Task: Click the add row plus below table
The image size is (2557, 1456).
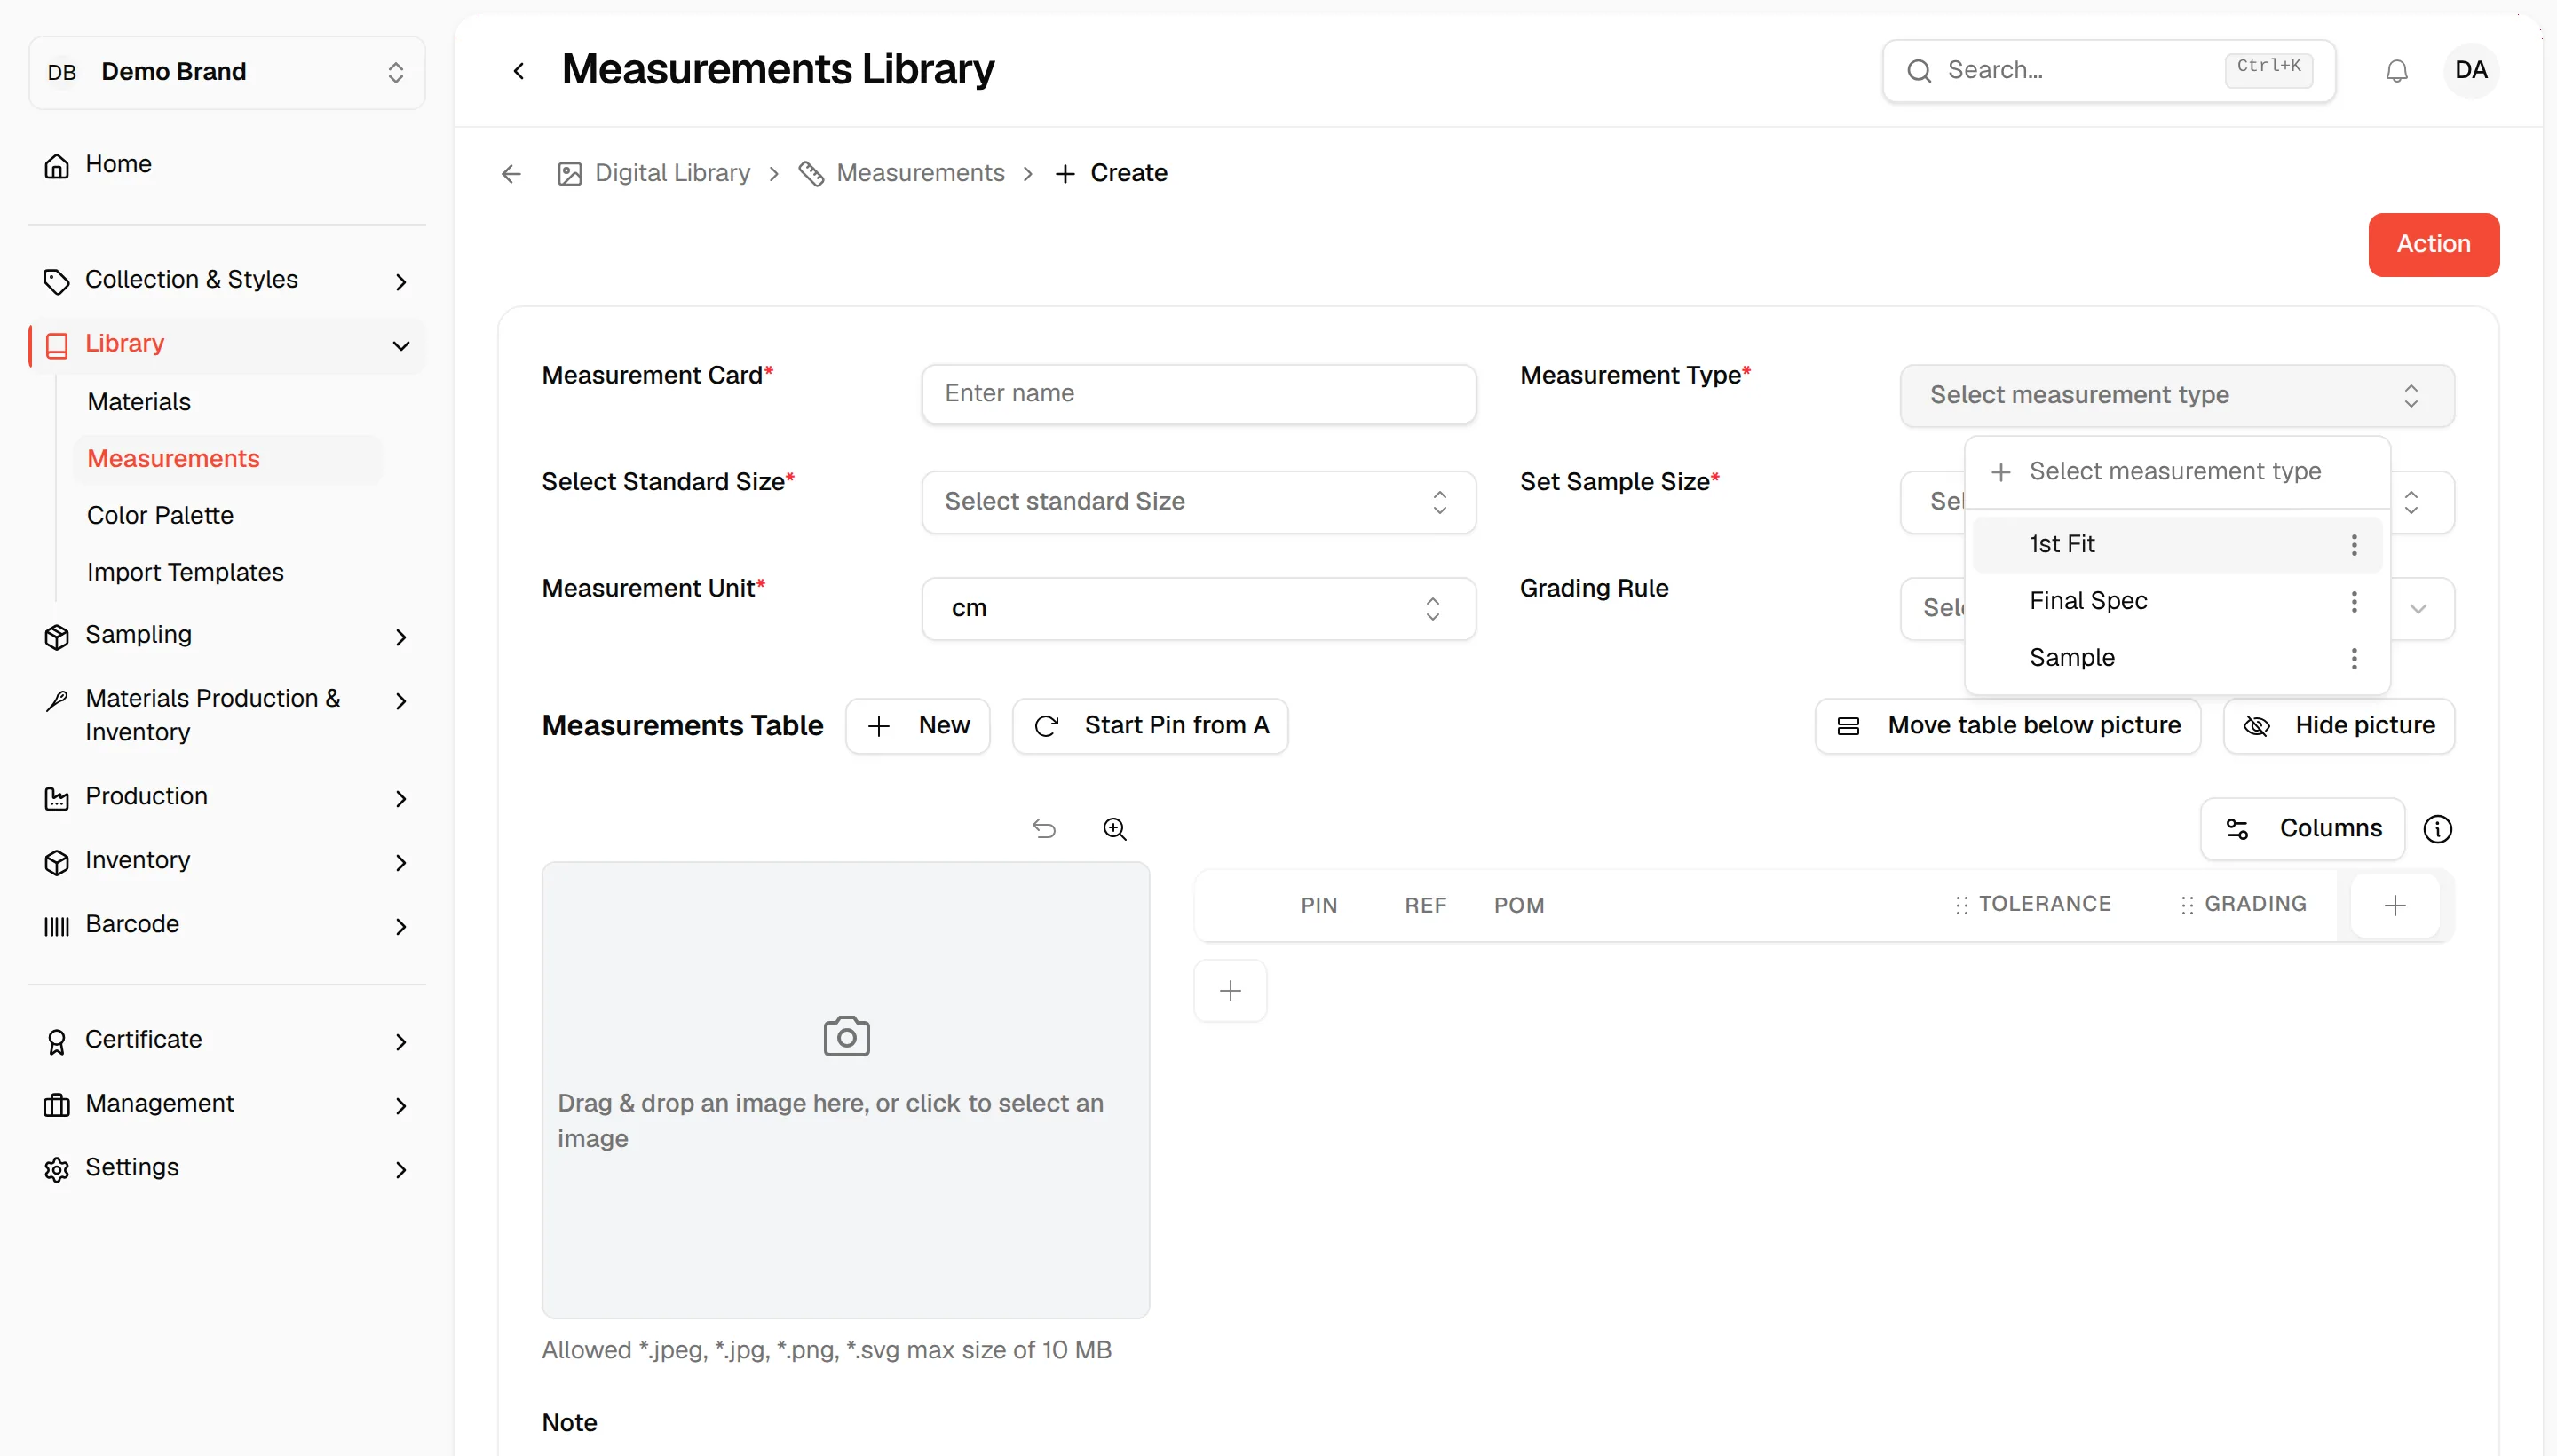Action: point(1230,991)
